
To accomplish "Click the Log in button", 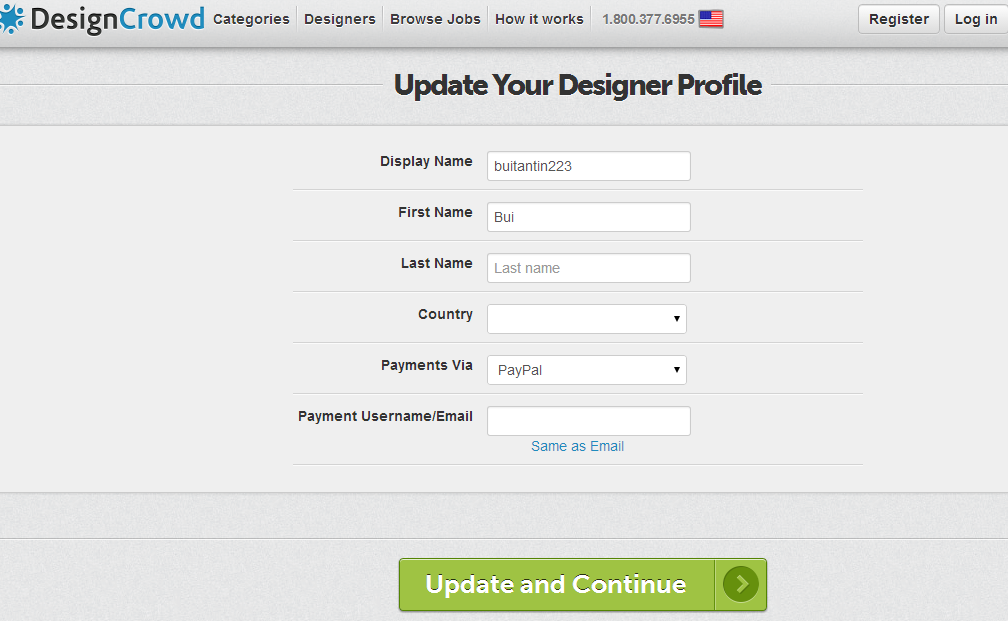I will 975,19.
